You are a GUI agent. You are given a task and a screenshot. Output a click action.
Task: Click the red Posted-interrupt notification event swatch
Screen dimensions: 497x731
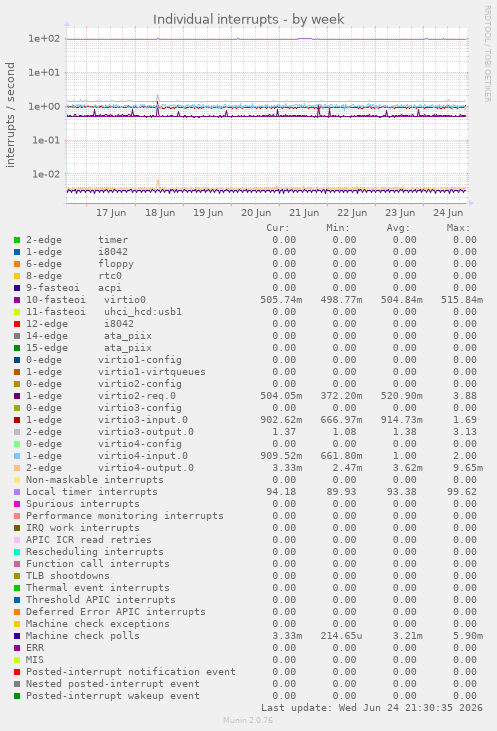[x=17, y=672]
